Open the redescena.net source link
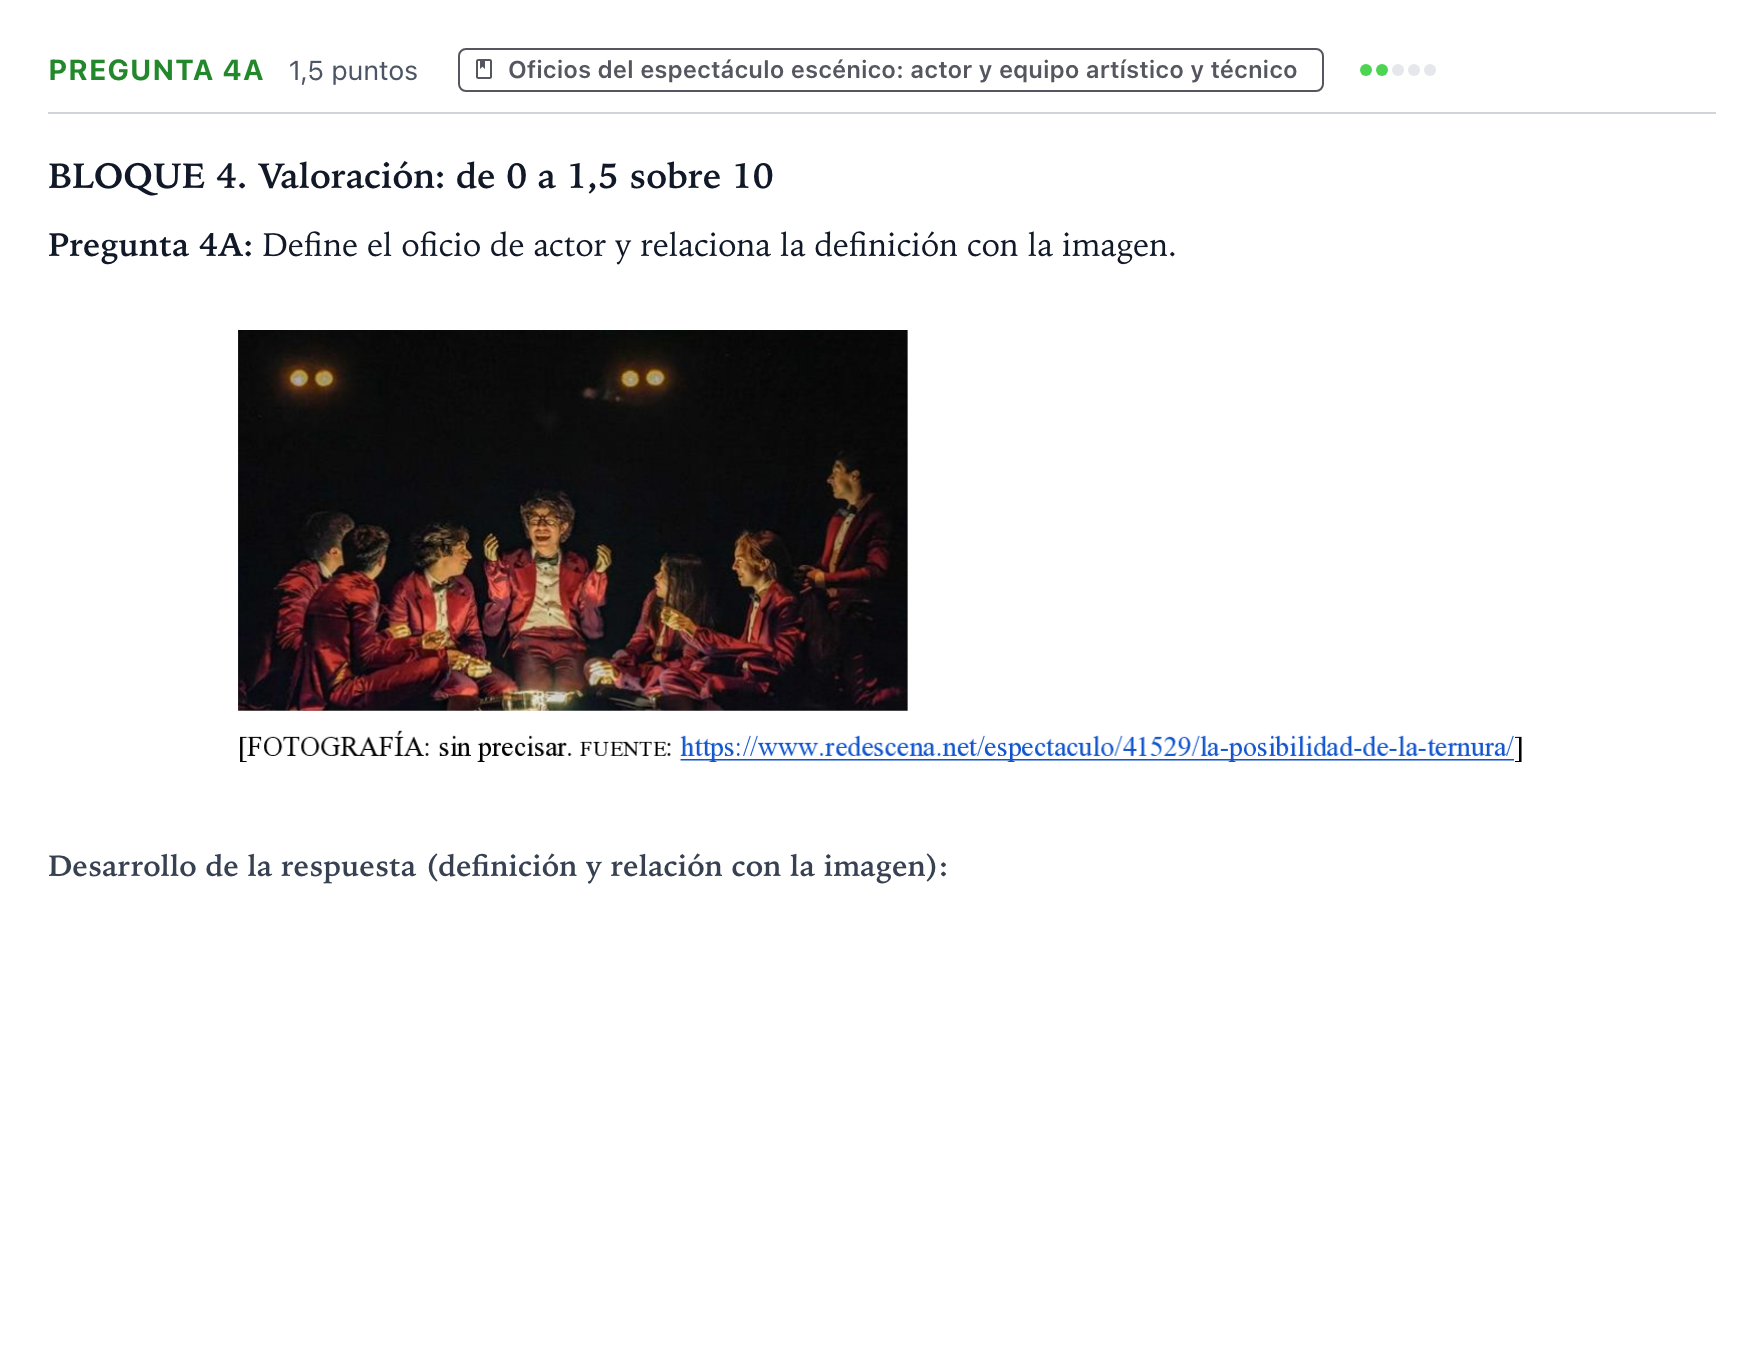1764x1372 pixels. [1097, 747]
